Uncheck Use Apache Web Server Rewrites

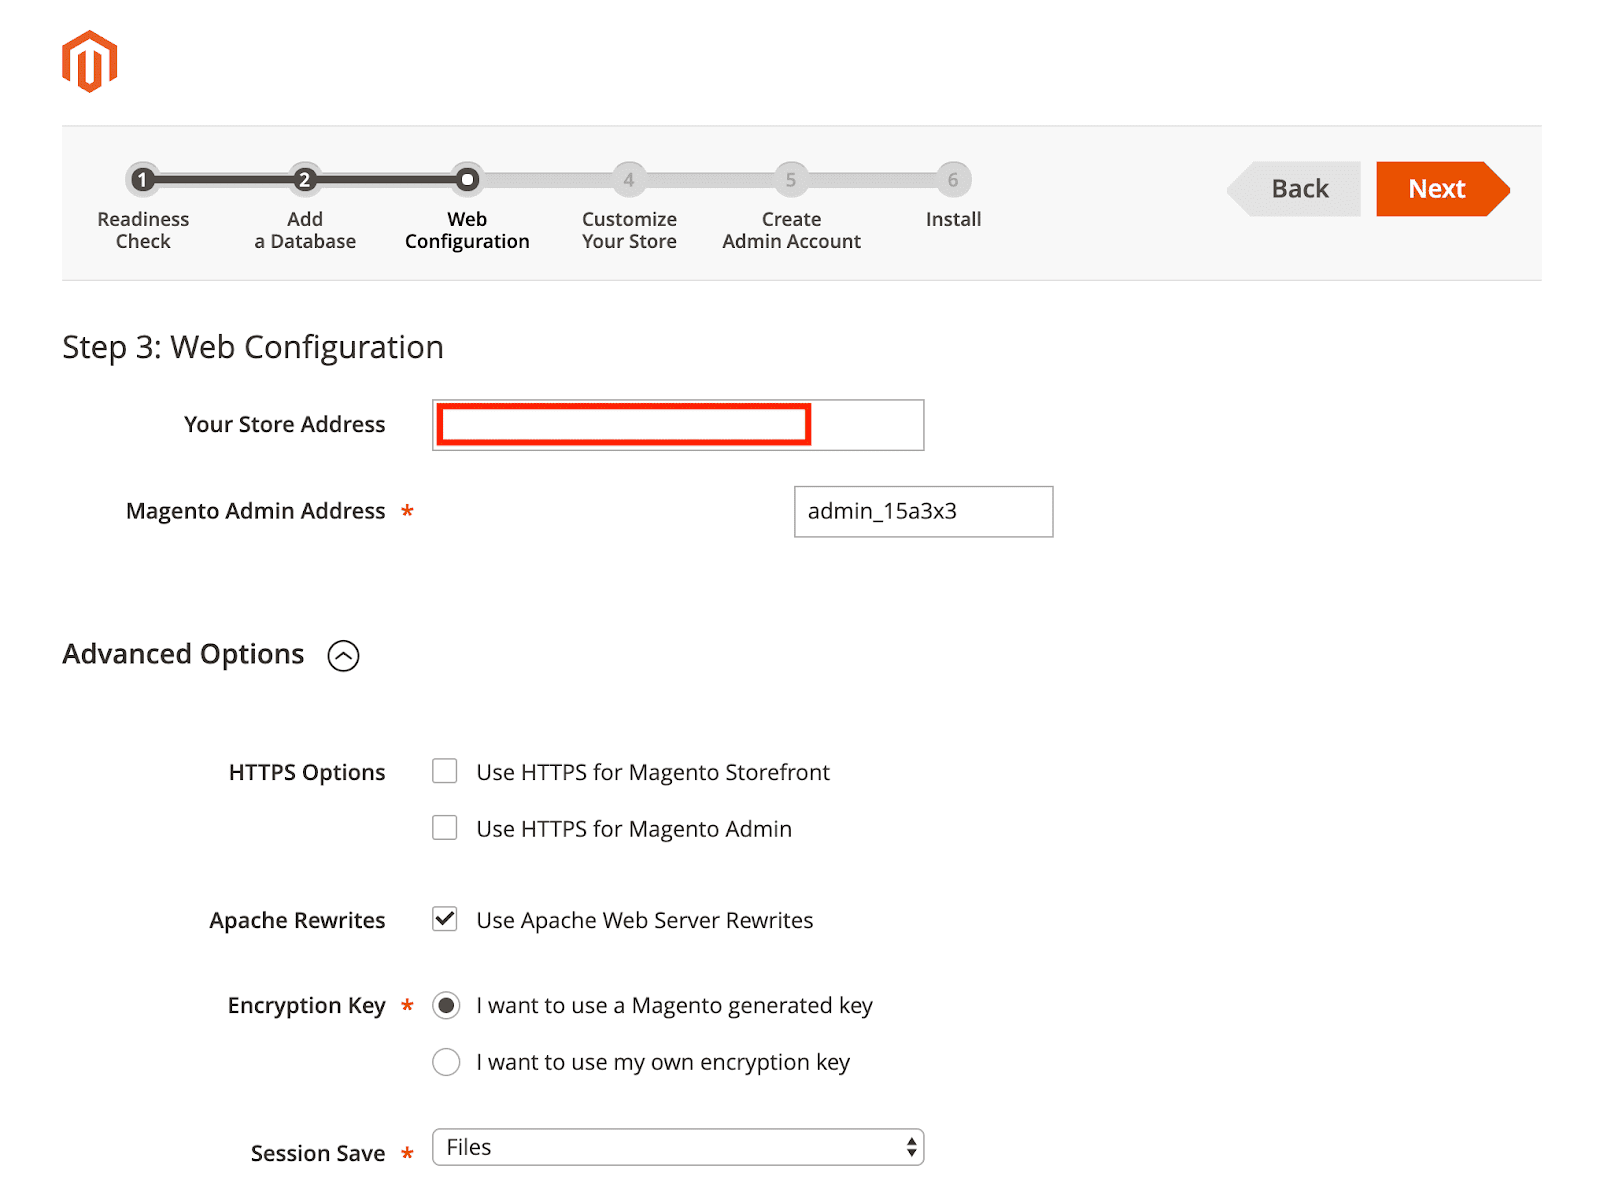coord(445,919)
